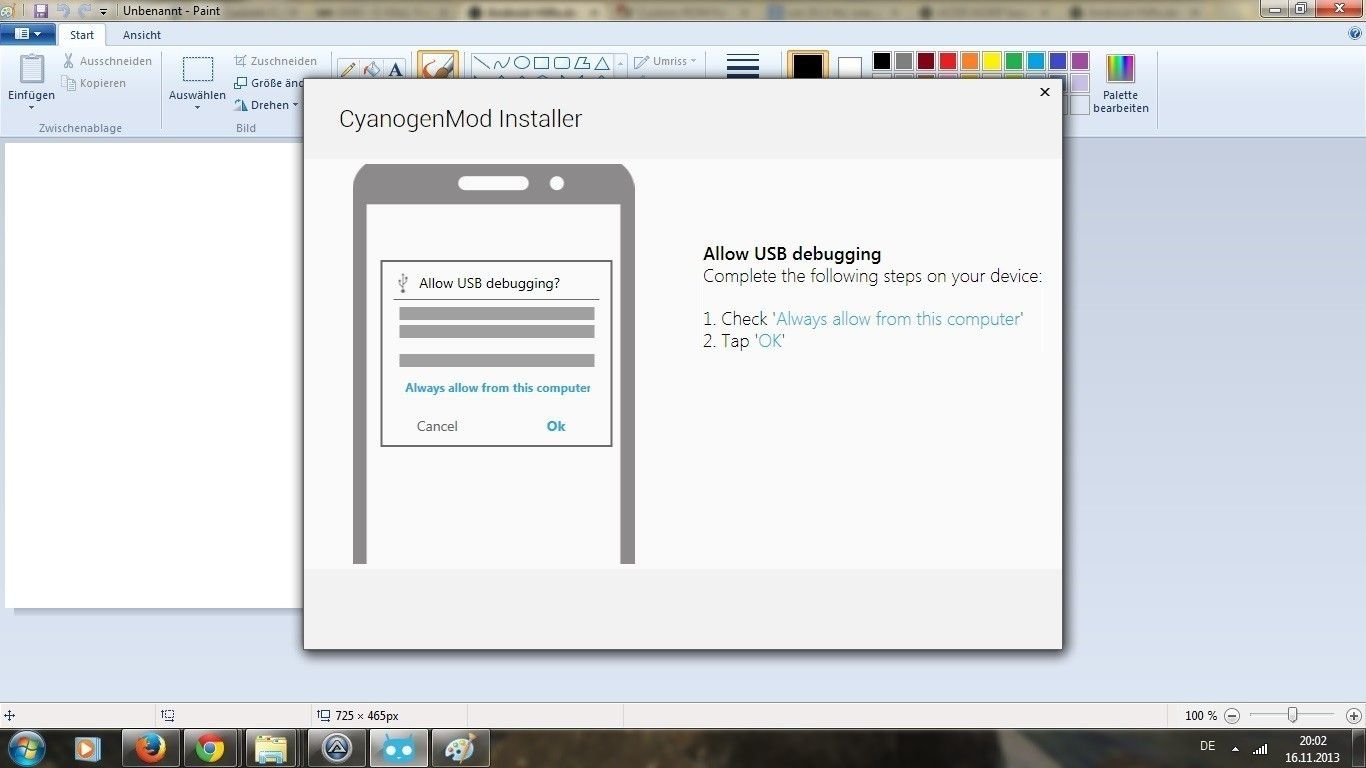Show hidden system tray icons arrow
The image size is (1366, 768).
click(1235, 748)
